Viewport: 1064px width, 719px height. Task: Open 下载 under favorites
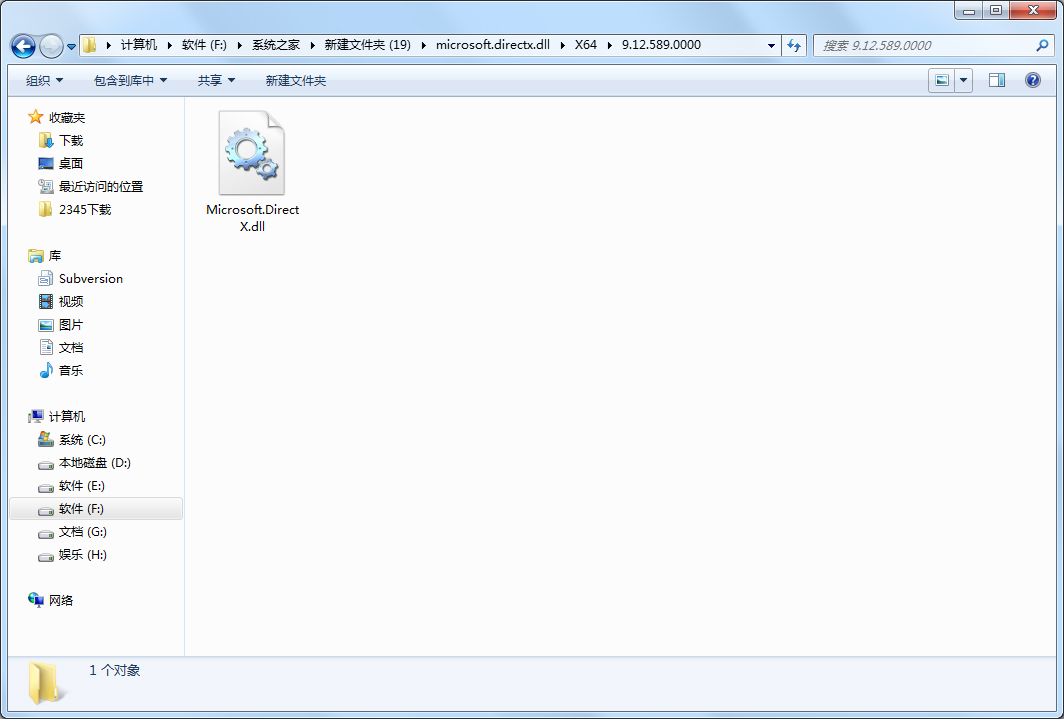(x=70, y=140)
